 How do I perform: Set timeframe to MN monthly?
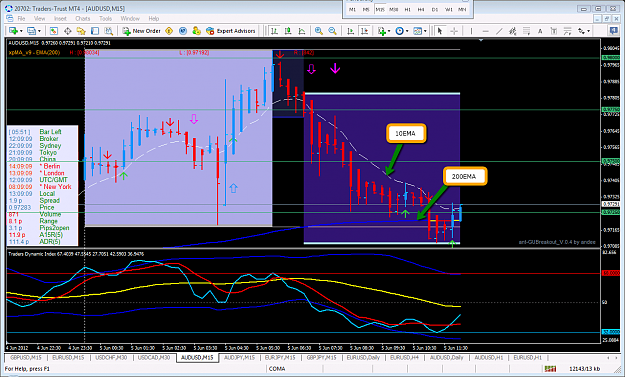pyautogui.click(x=462, y=9)
